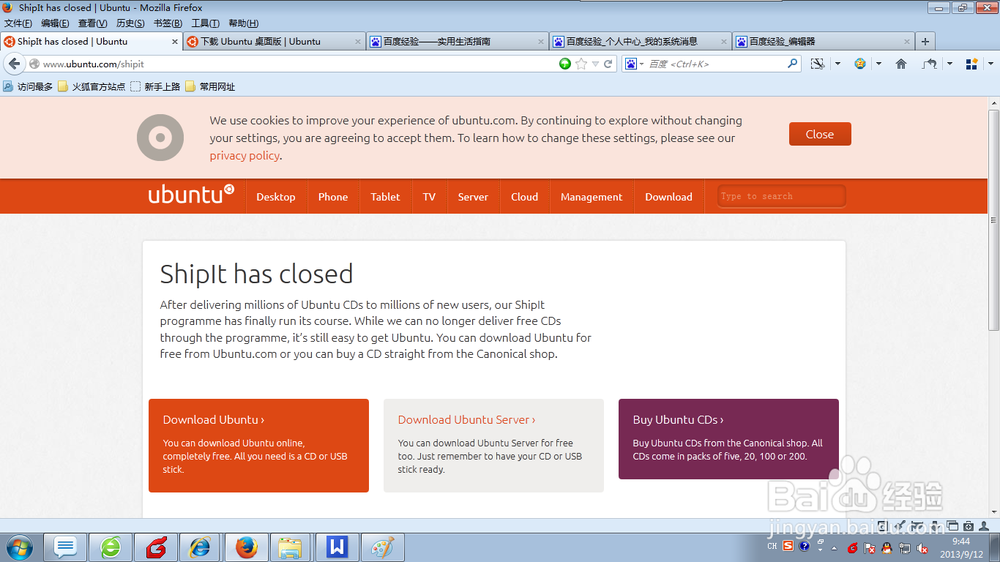Click the undo closed tab arrow icon
Viewport: 1000px width, 562px height.
(x=929, y=64)
